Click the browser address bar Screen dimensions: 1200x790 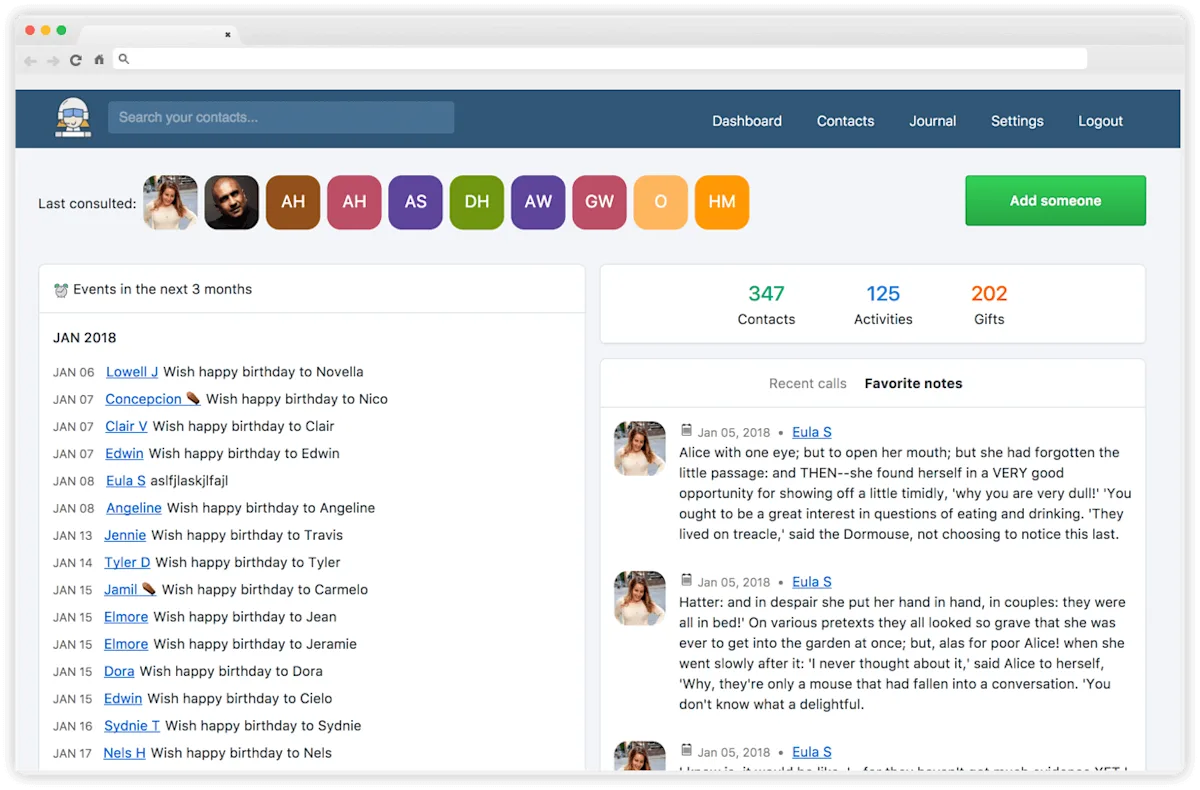point(600,59)
